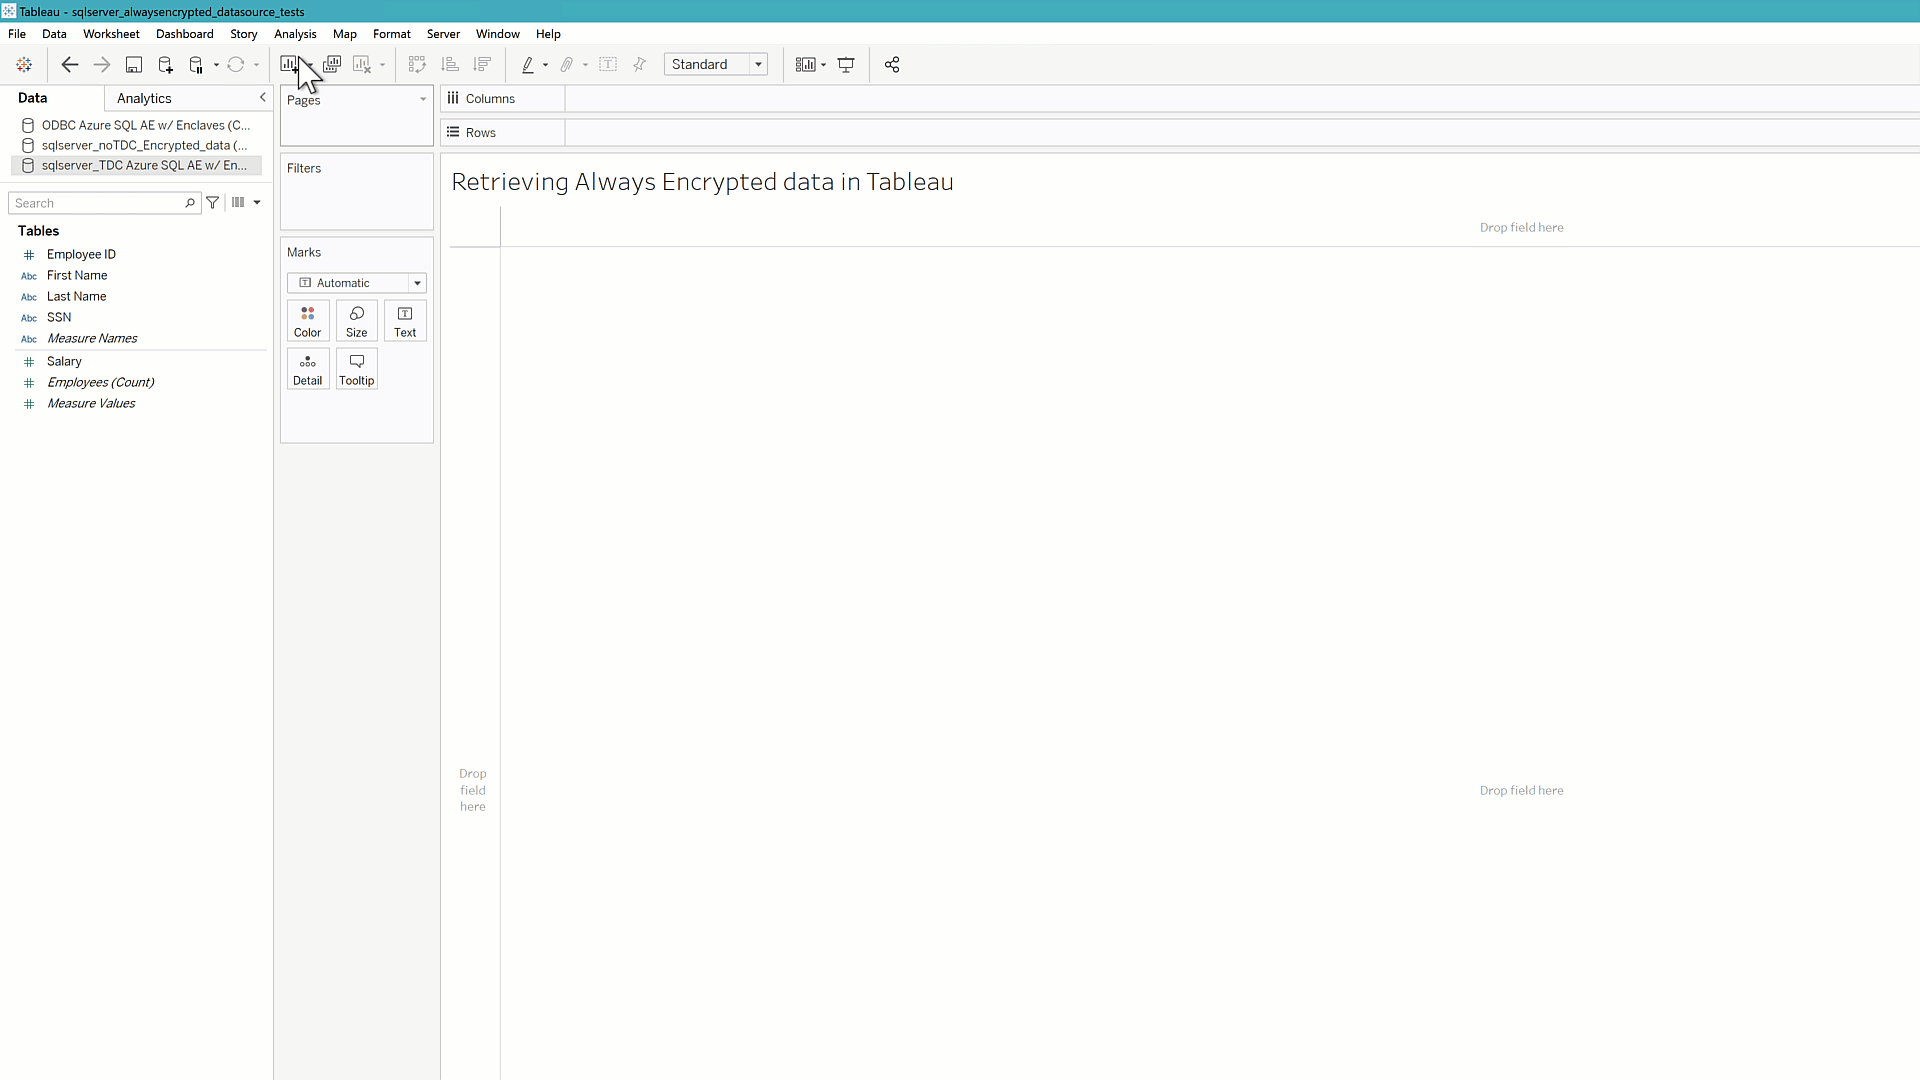The width and height of the screenshot is (1920, 1080).
Task: Click the Share workbook icon
Action: click(892, 65)
